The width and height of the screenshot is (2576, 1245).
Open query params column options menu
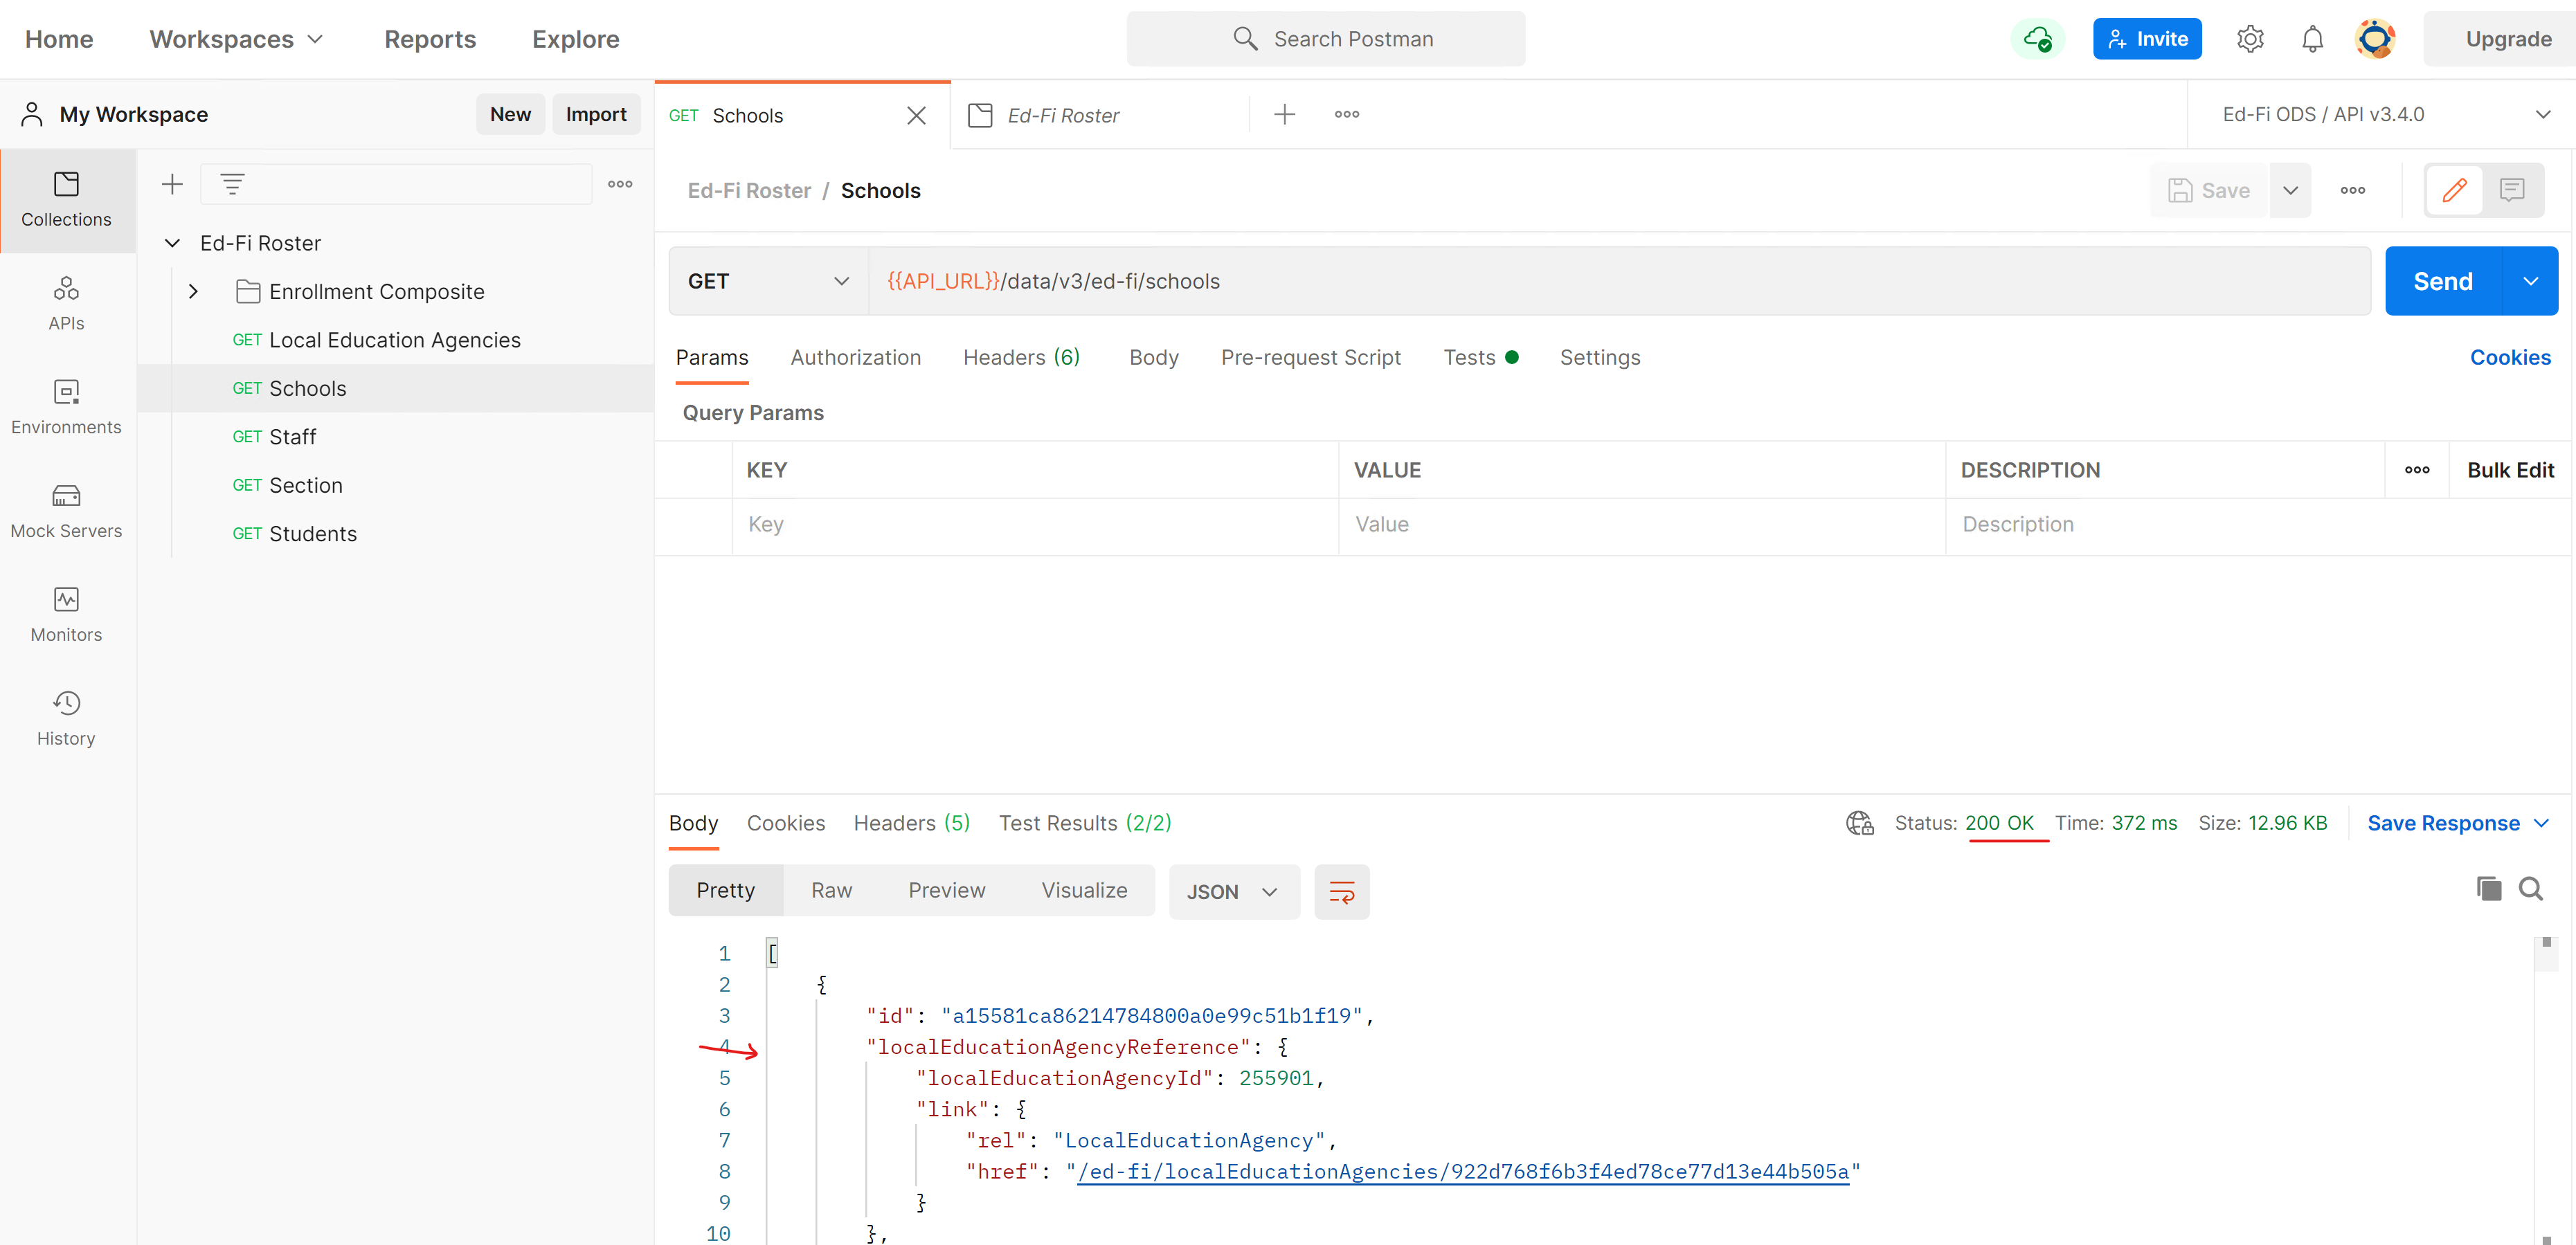2417,470
